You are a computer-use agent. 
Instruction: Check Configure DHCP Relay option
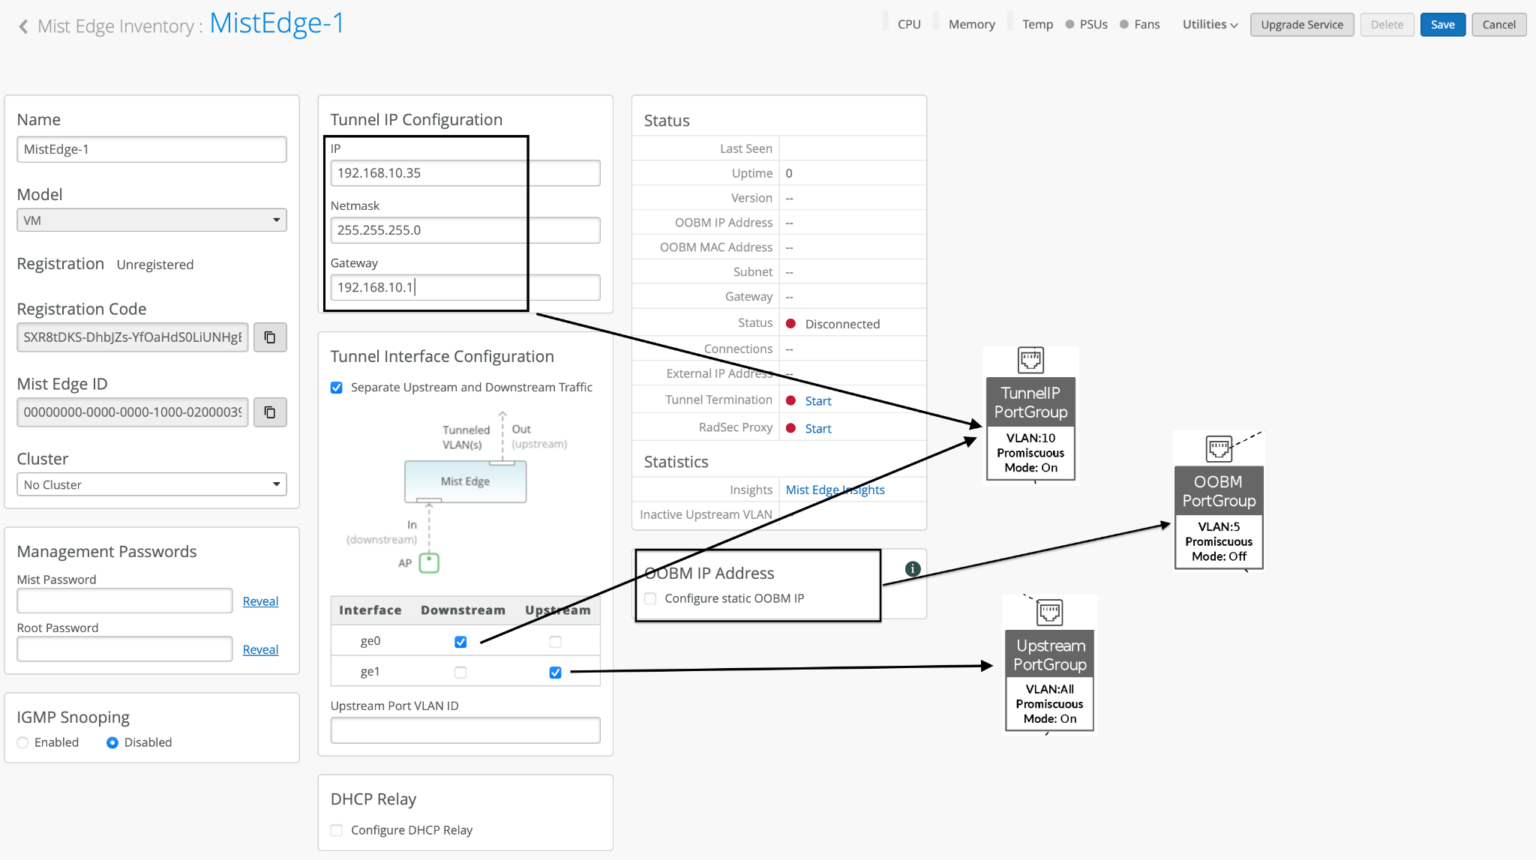point(337,830)
